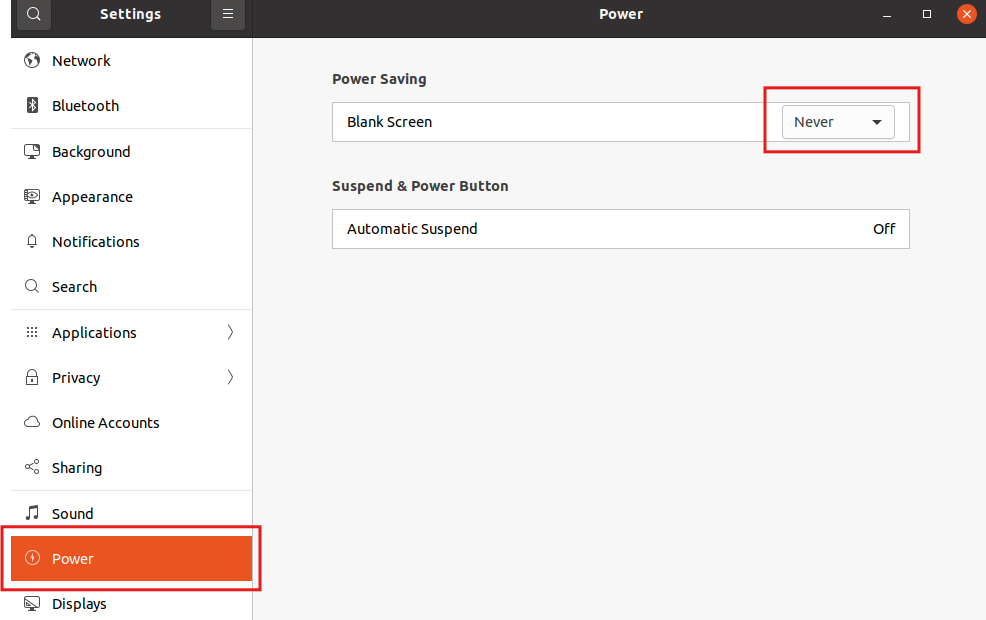Click the search magnifier button in header
The image size is (986, 620).
[34, 14]
